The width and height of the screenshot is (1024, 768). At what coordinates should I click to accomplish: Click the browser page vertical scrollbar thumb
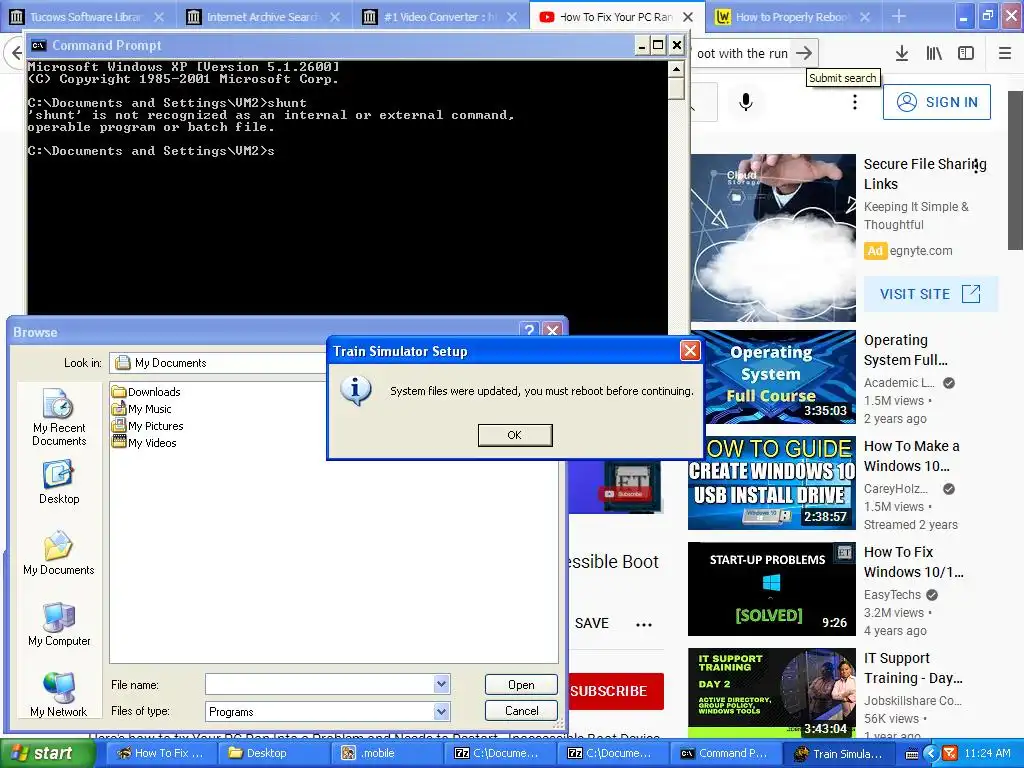point(1015,170)
